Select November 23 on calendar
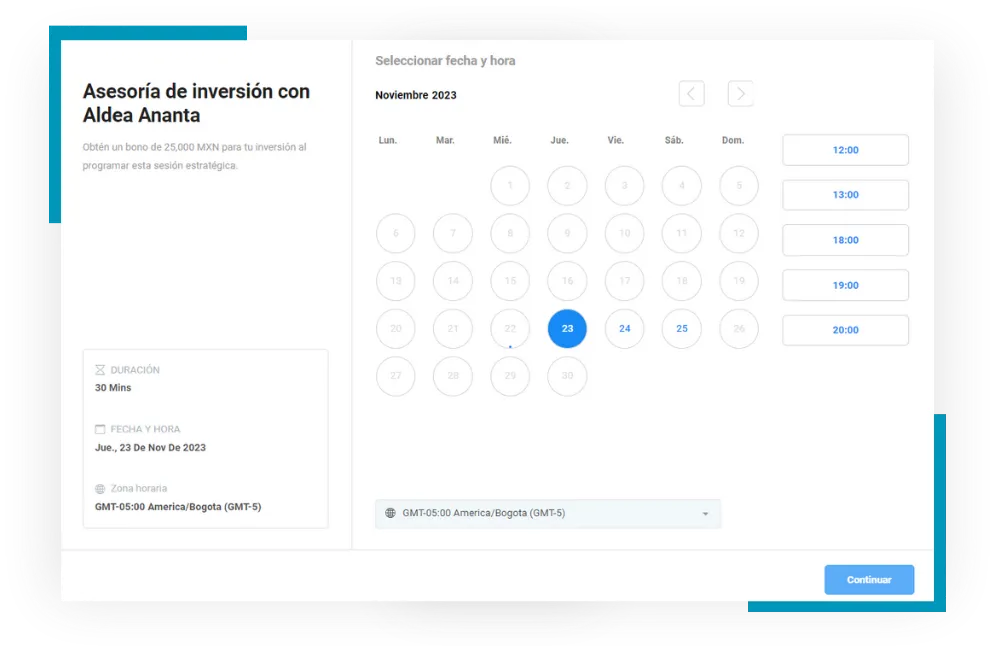The width and height of the screenshot is (995, 652). [567, 328]
